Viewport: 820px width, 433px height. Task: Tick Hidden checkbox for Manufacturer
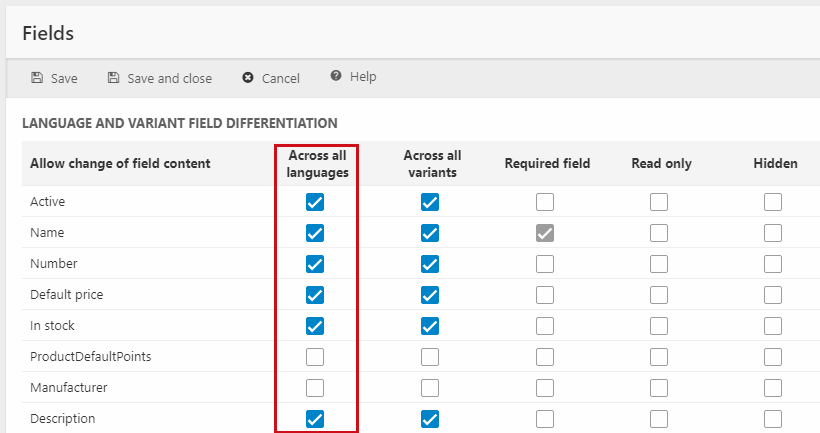773,388
